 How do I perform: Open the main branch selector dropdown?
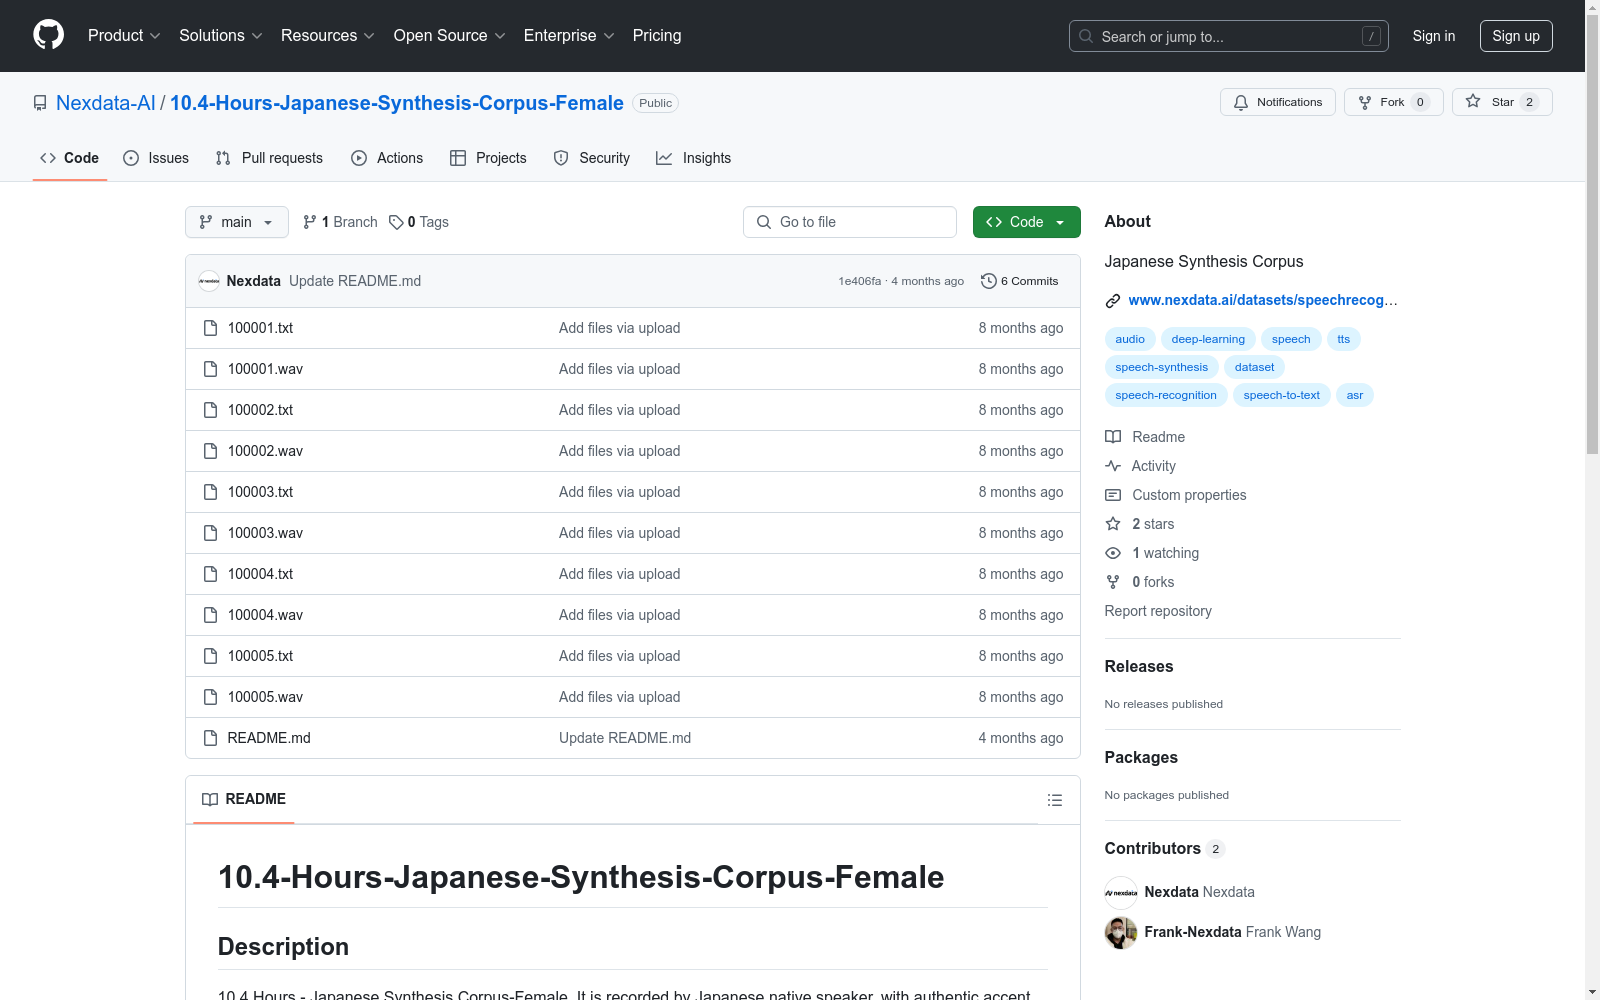(237, 222)
